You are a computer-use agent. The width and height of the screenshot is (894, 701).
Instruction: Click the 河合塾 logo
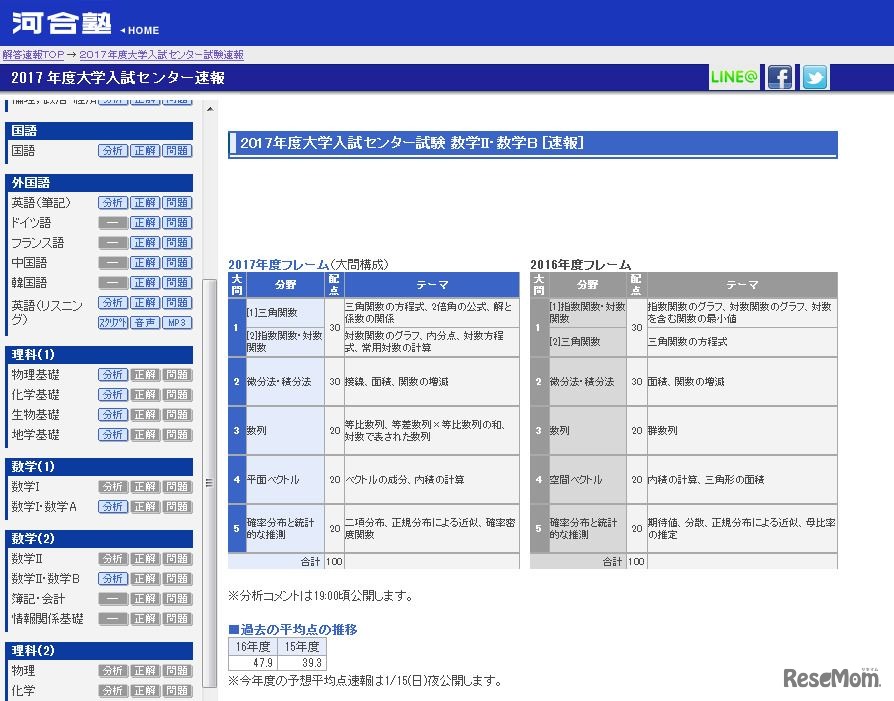[62, 22]
